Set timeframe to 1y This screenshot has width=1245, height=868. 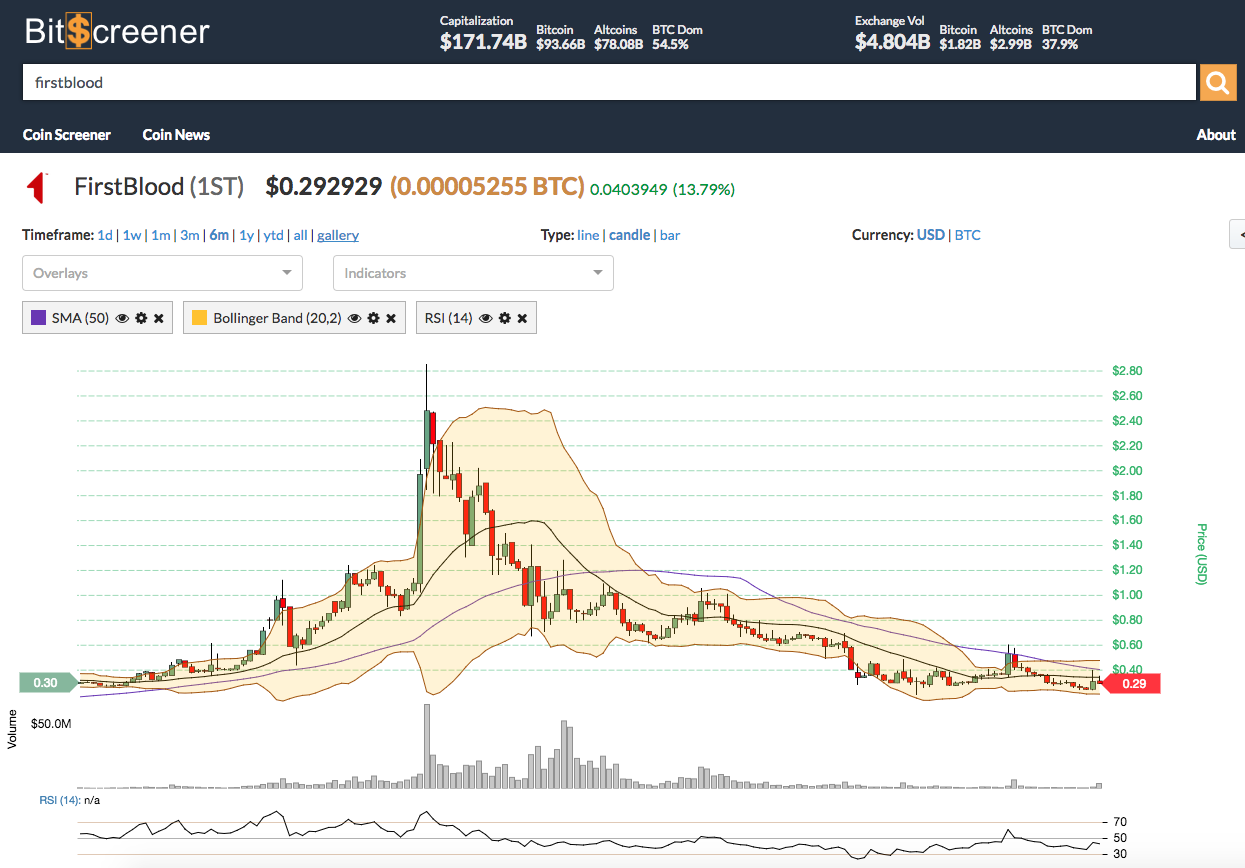[x=246, y=235]
